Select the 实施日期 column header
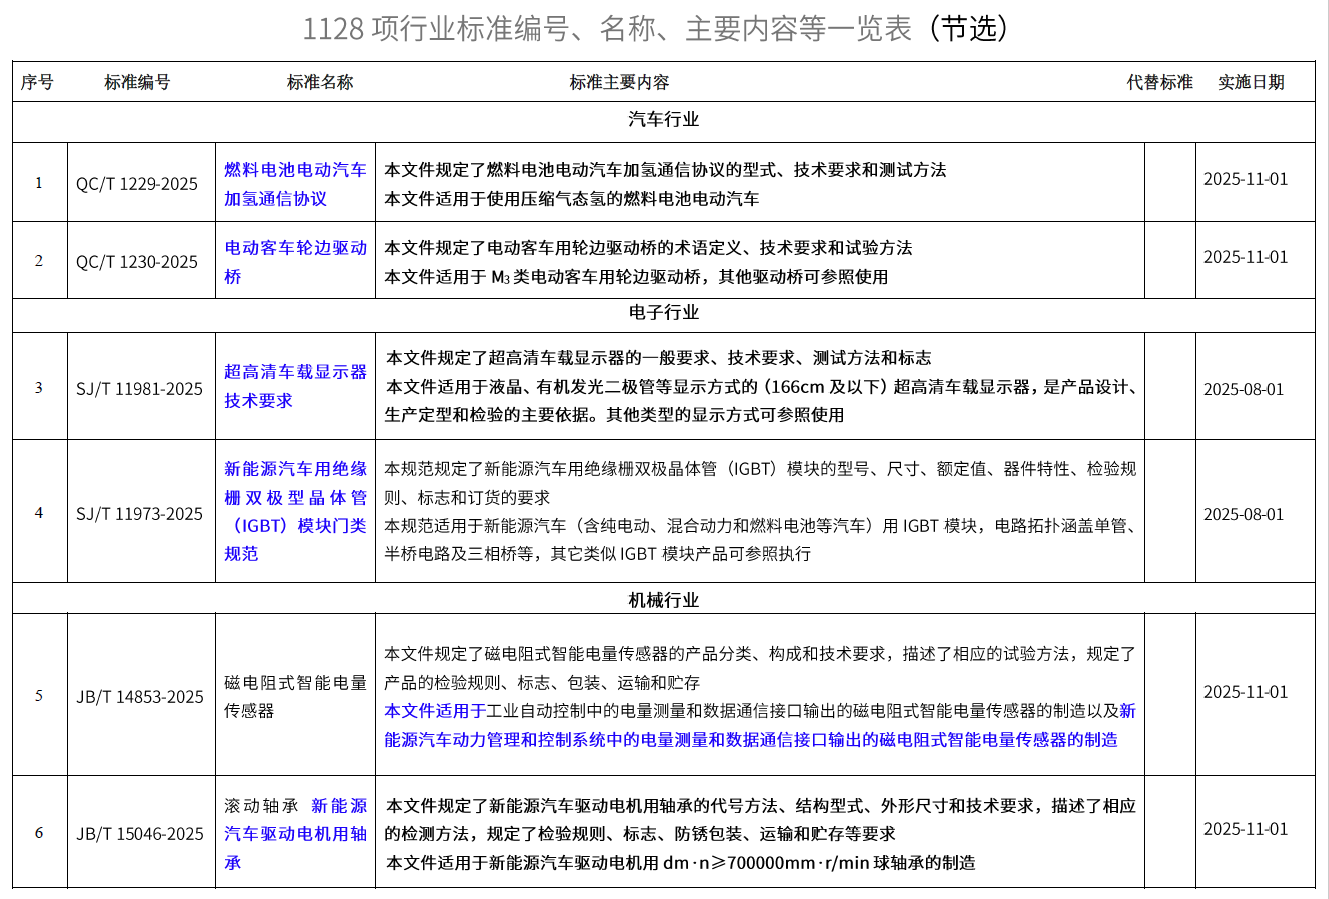Image resolution: width=1329 pixels, height=899 pixels. 1251,83
